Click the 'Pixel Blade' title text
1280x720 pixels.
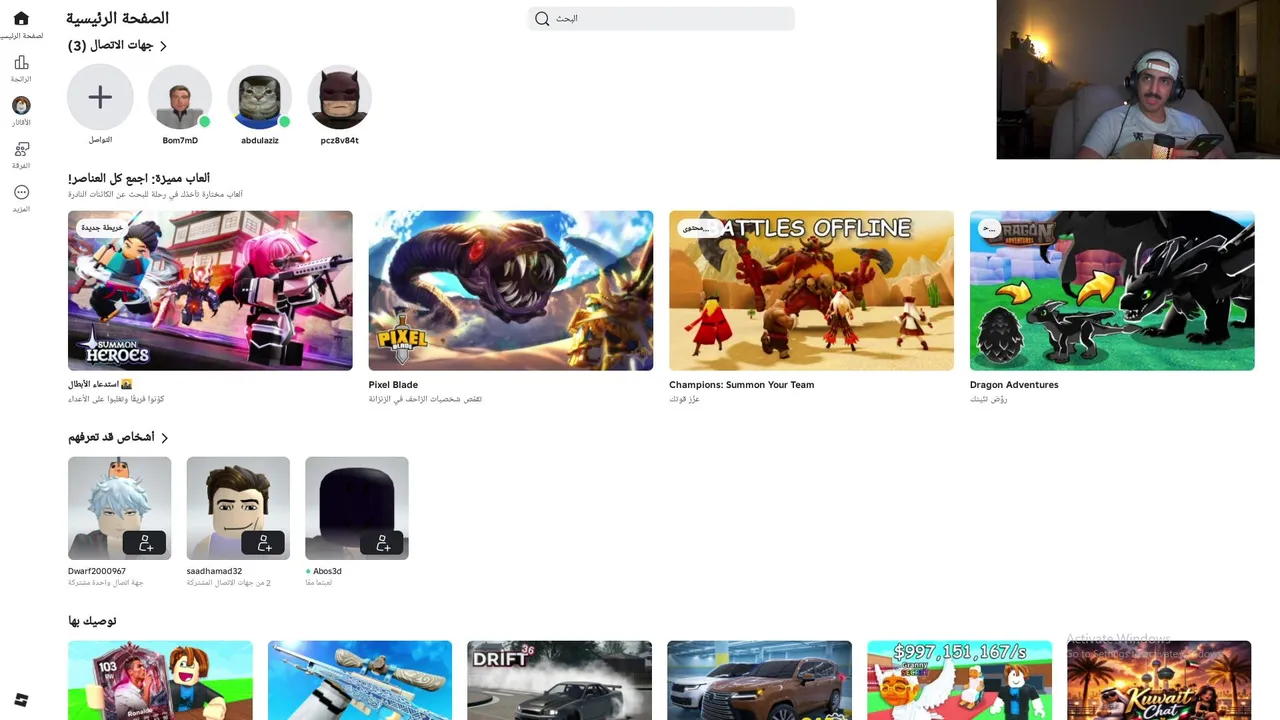[393, 385]
